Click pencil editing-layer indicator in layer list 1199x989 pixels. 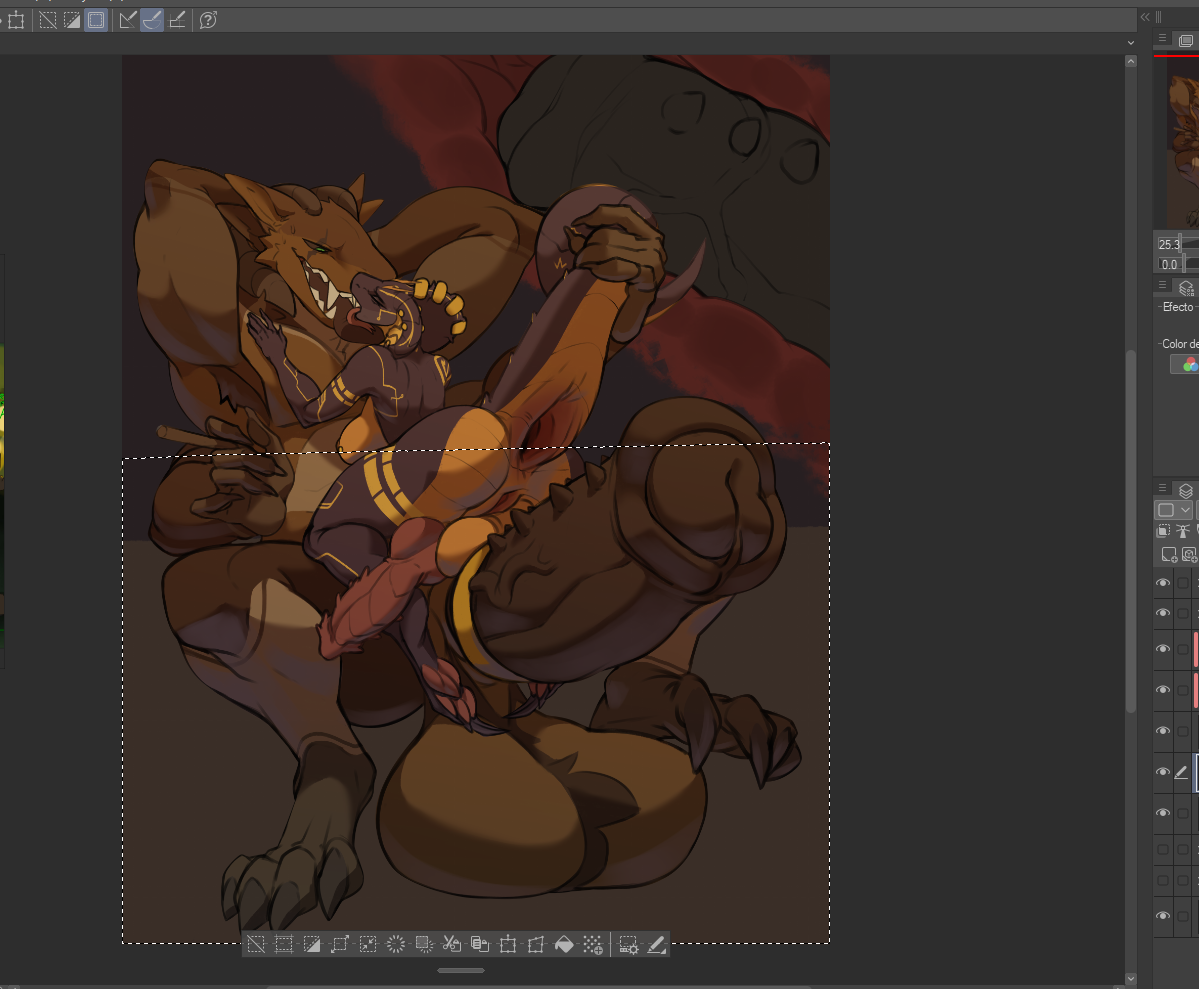tap(1181, 773)
